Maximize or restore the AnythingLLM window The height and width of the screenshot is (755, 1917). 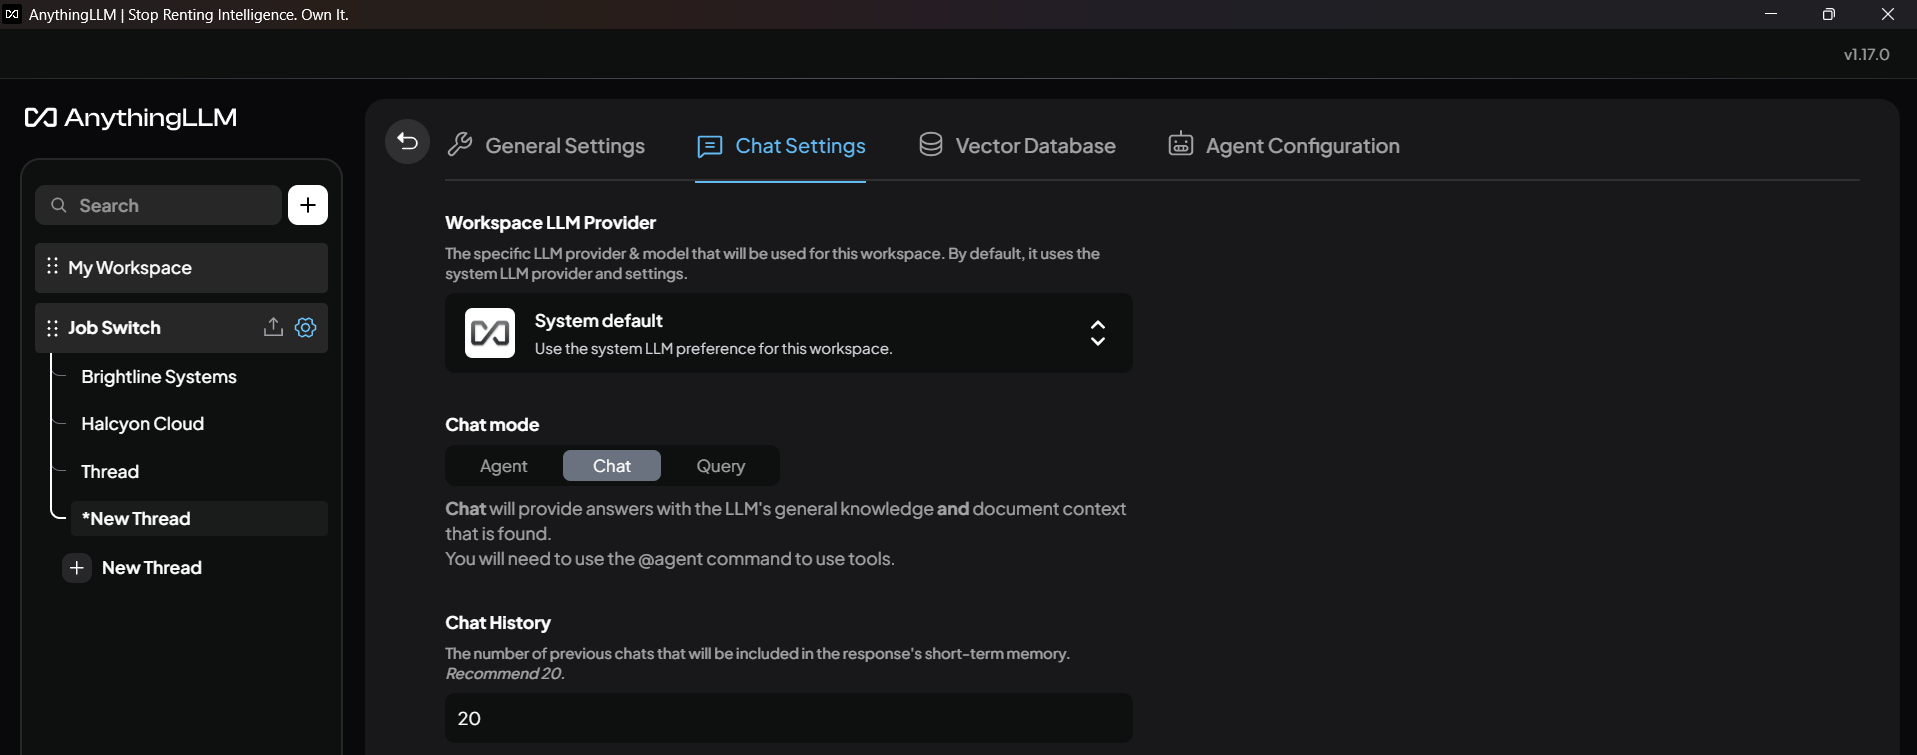tap(1829, 14)
